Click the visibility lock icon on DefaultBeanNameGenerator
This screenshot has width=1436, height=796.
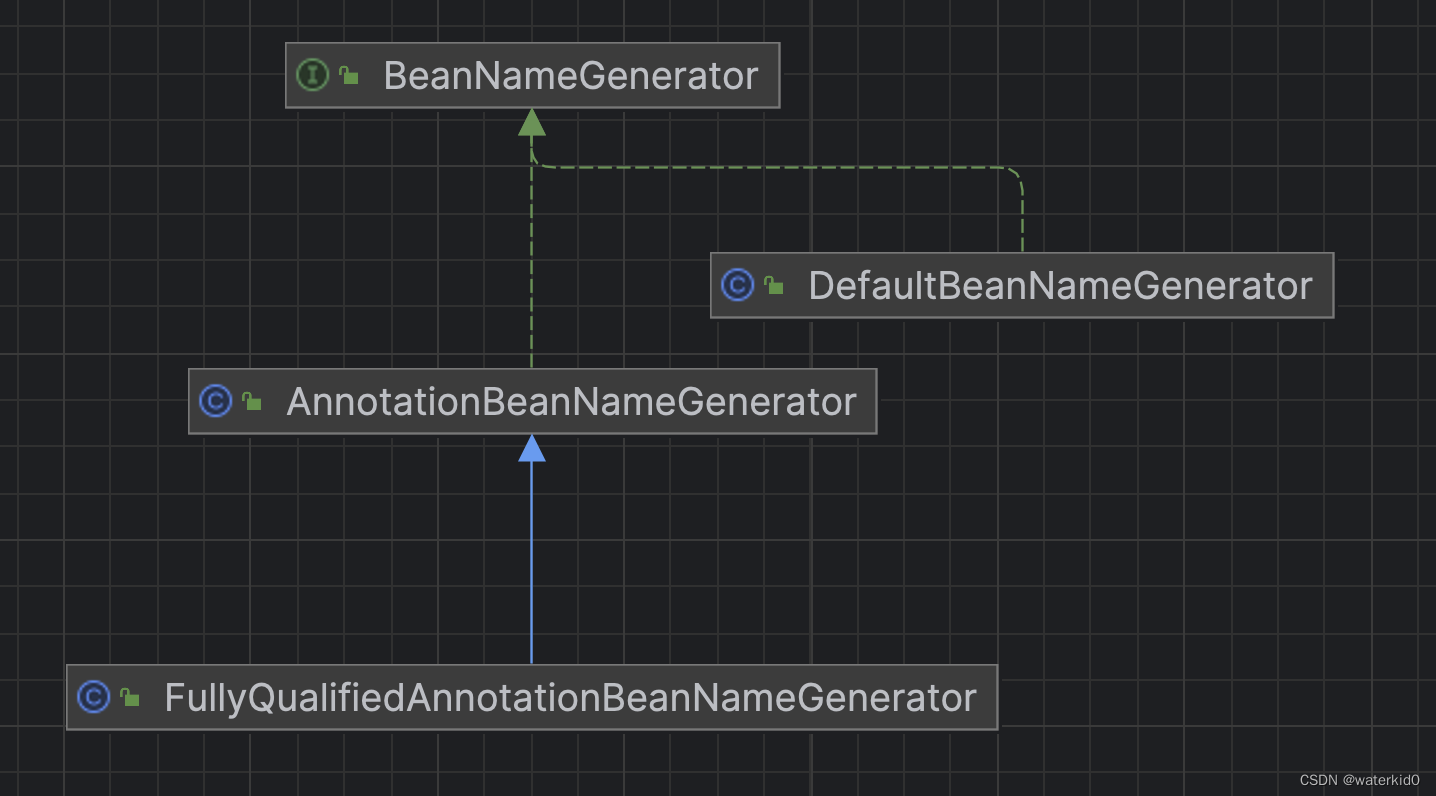[x=773, y=286]
